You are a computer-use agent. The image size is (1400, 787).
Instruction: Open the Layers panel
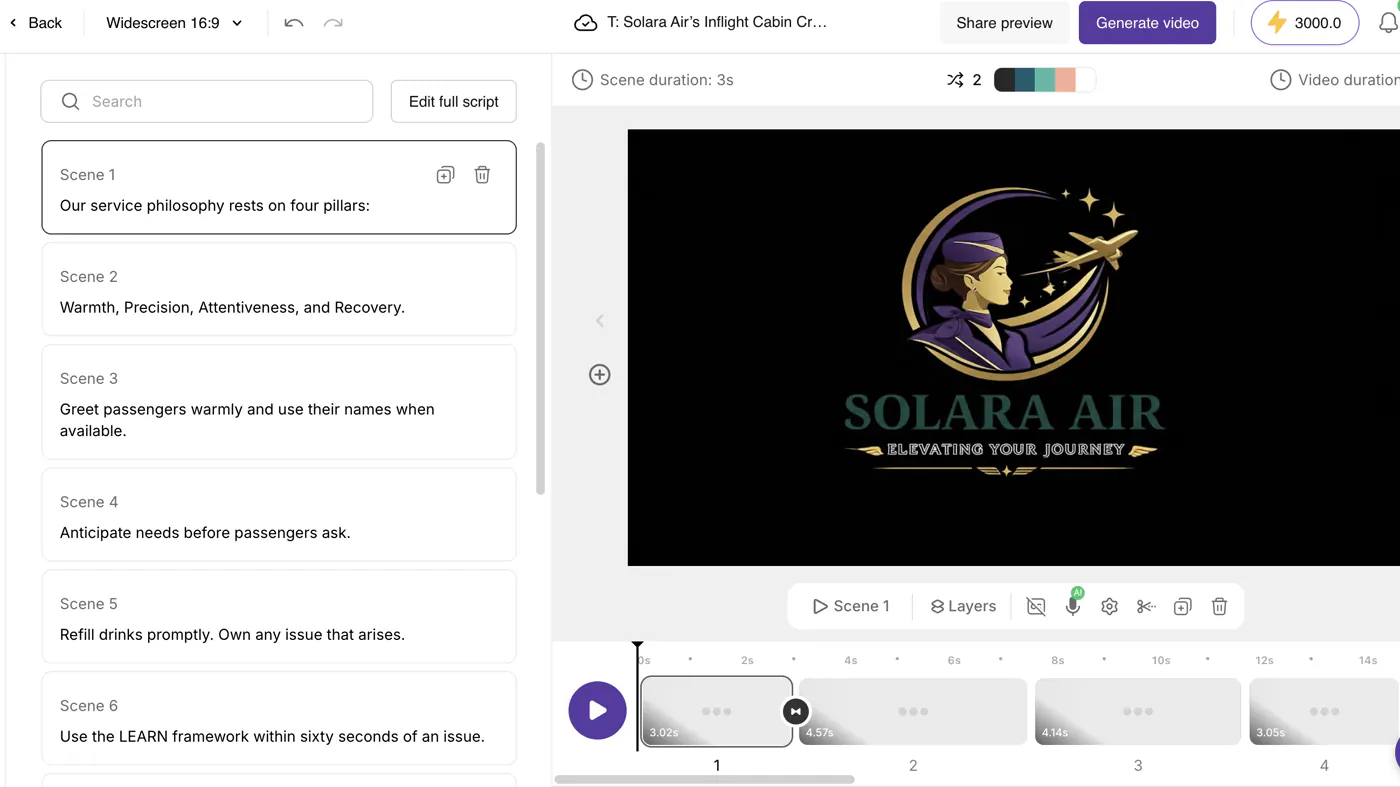click(x=963, y=606)
